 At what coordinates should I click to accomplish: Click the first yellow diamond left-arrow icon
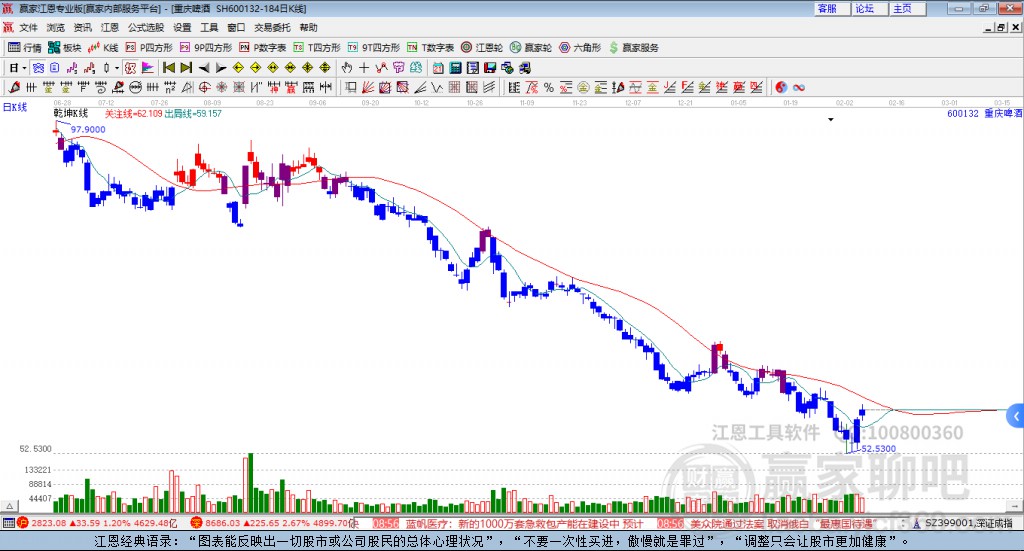coord(238,68)
